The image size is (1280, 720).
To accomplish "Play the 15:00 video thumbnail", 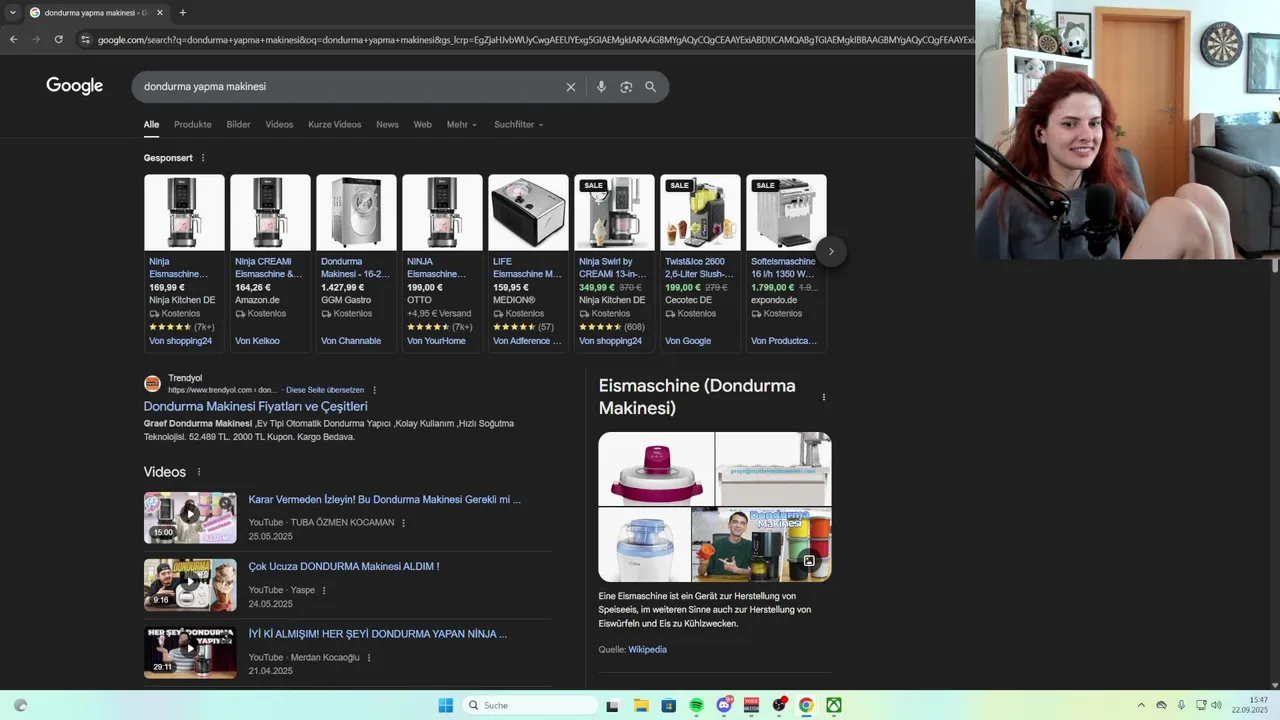I will coord(190,517).
